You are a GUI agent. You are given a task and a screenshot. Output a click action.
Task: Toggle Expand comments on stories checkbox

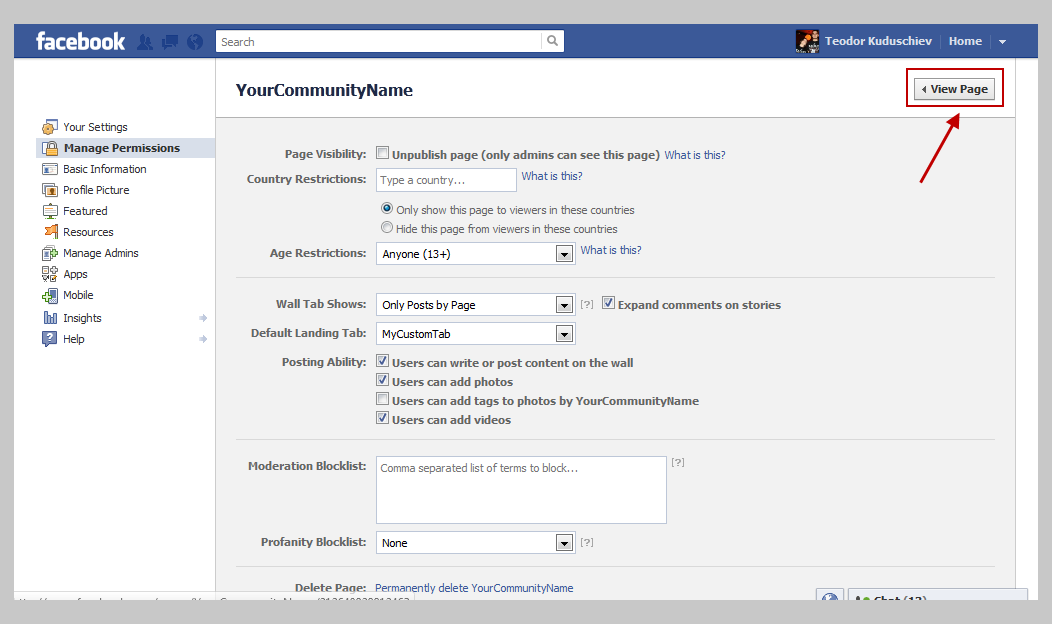pos(609,303)
